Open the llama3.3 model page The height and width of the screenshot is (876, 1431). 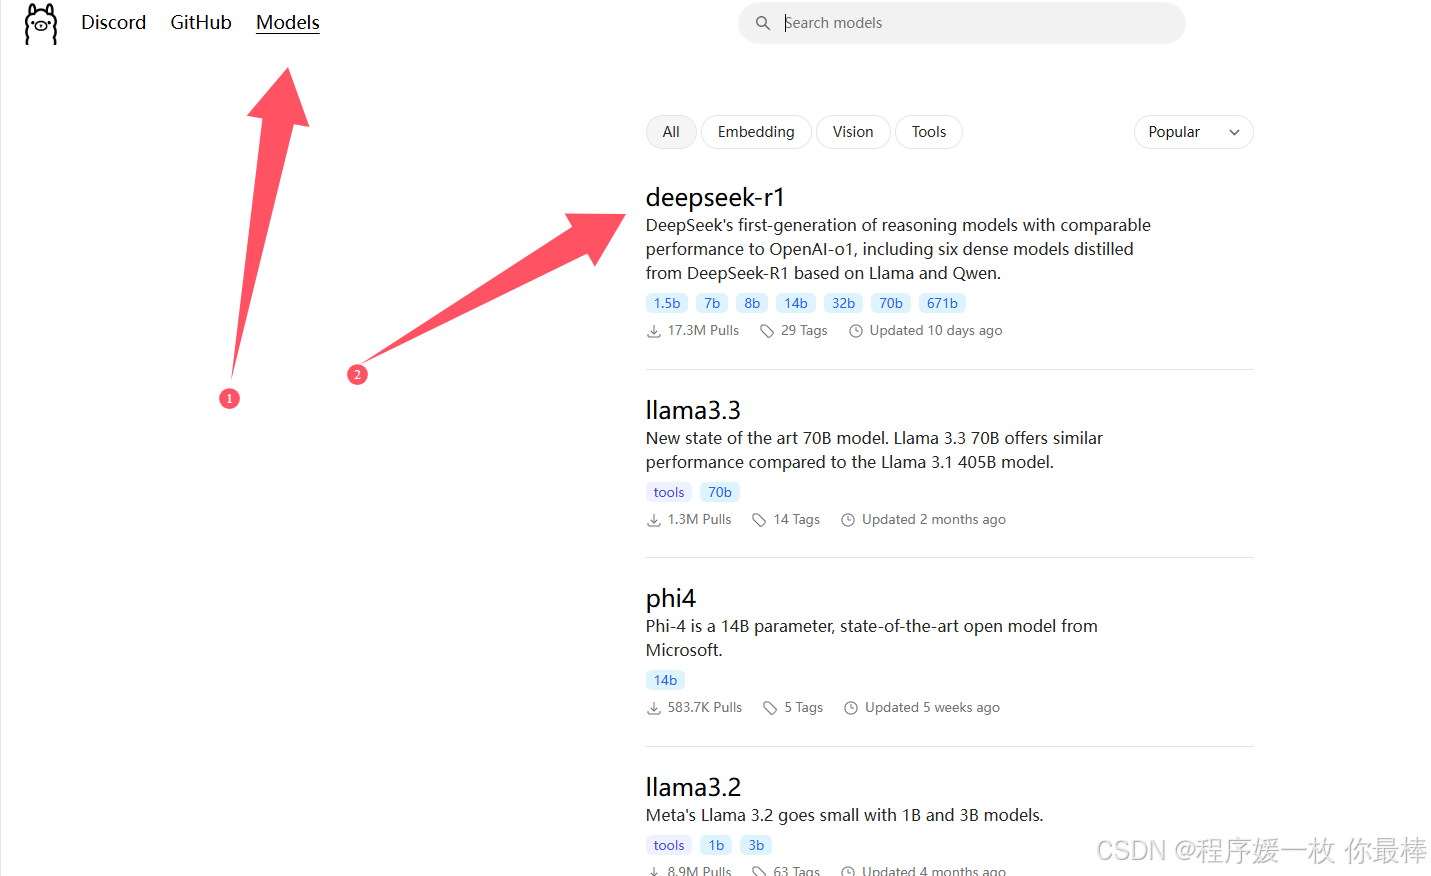(x=693, y=410)
